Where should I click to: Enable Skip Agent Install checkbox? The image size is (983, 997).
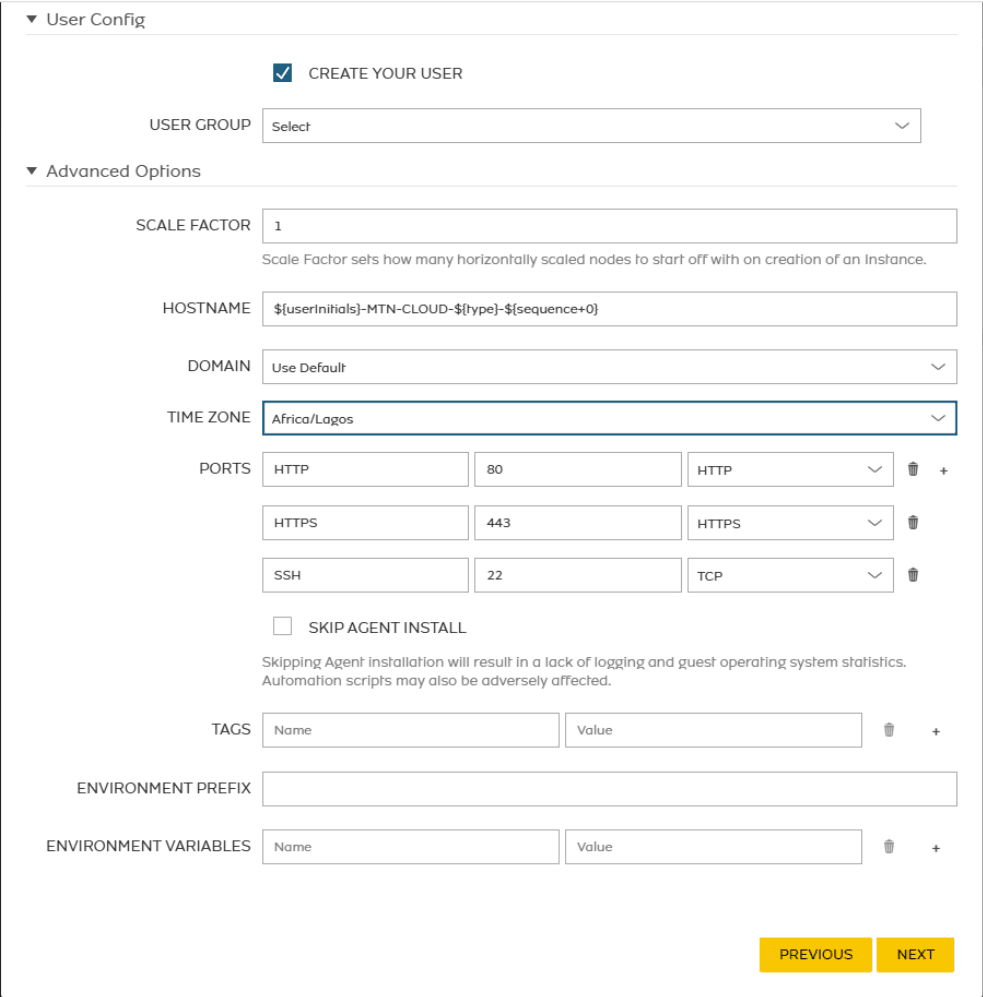[x=282, y=626]
